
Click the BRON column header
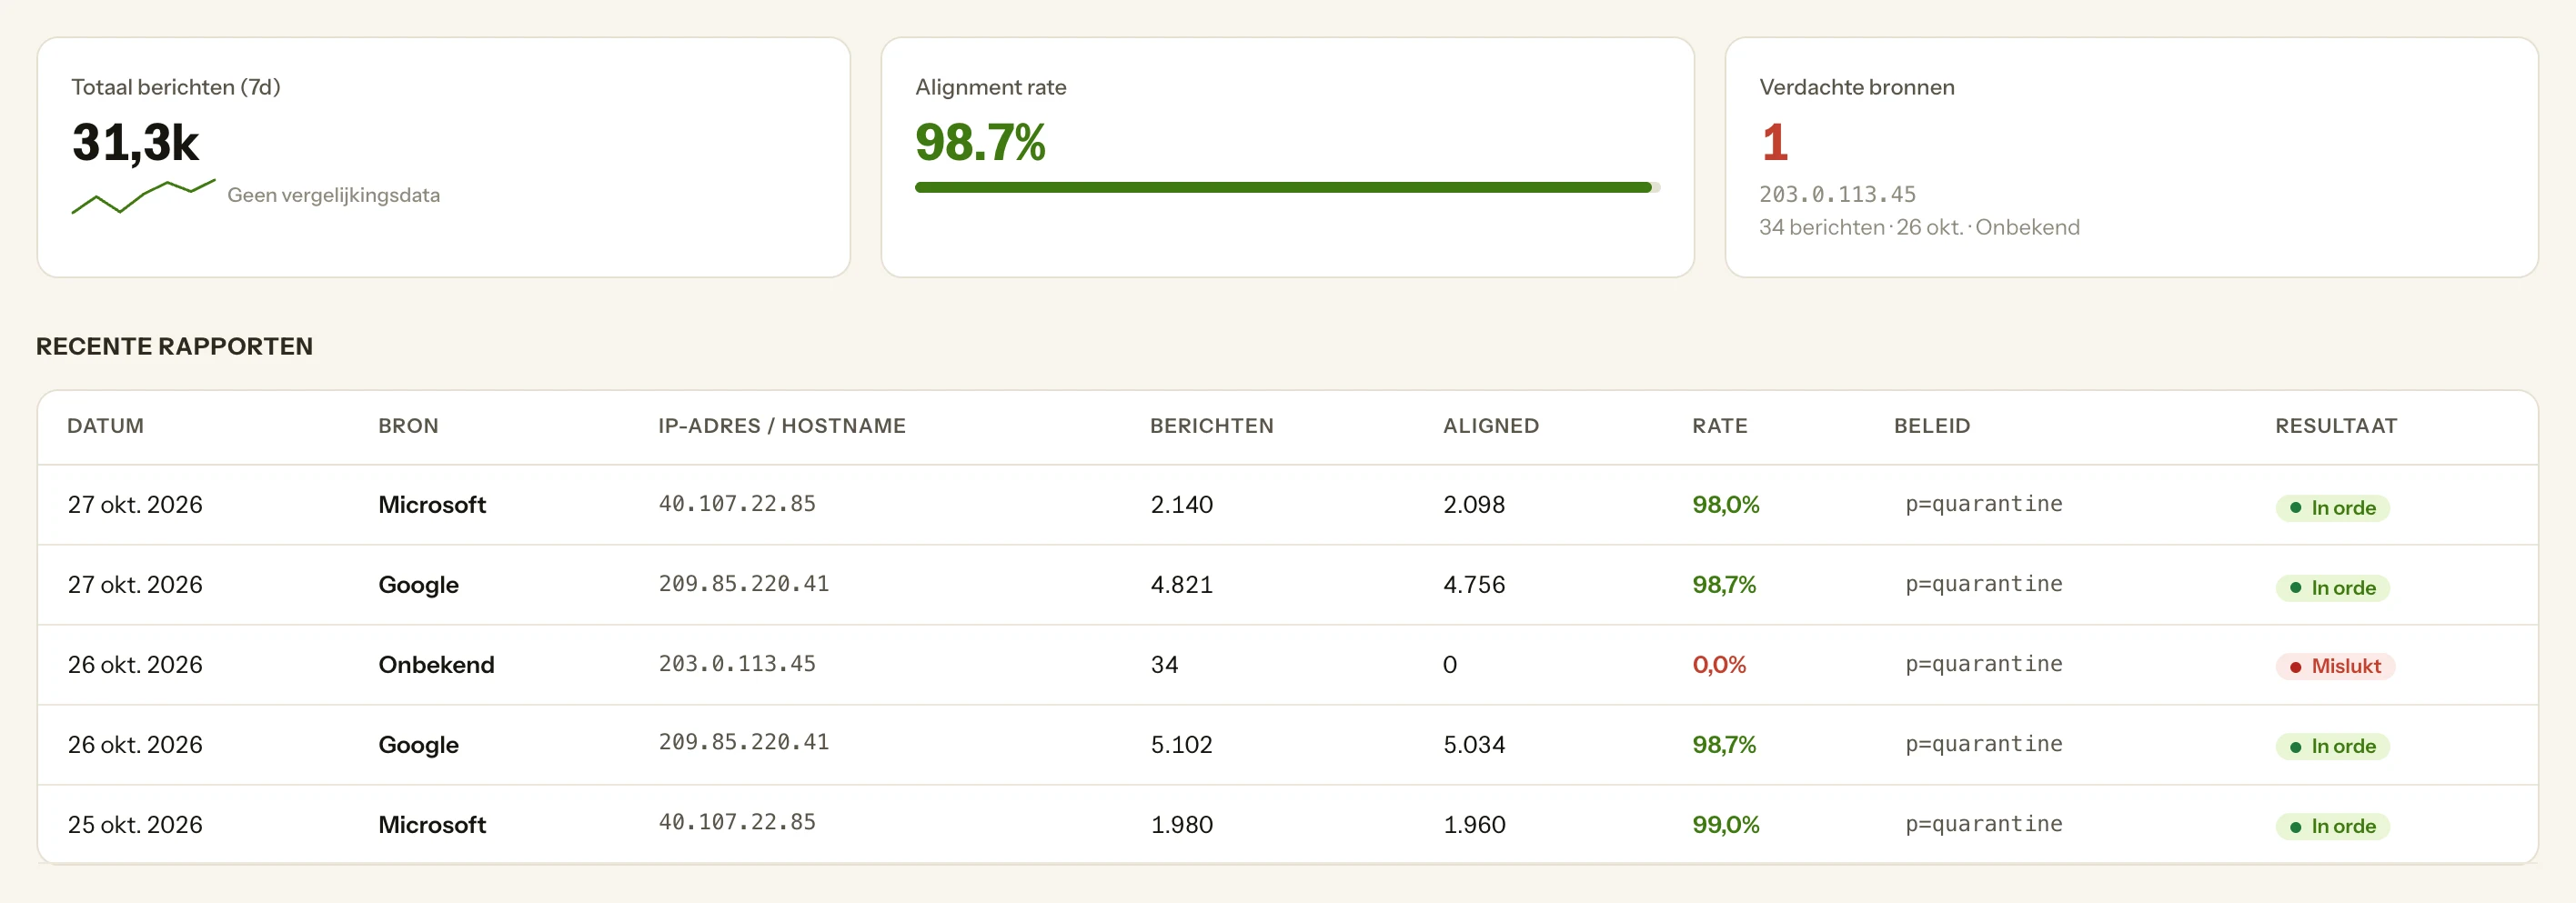[408, 426]
